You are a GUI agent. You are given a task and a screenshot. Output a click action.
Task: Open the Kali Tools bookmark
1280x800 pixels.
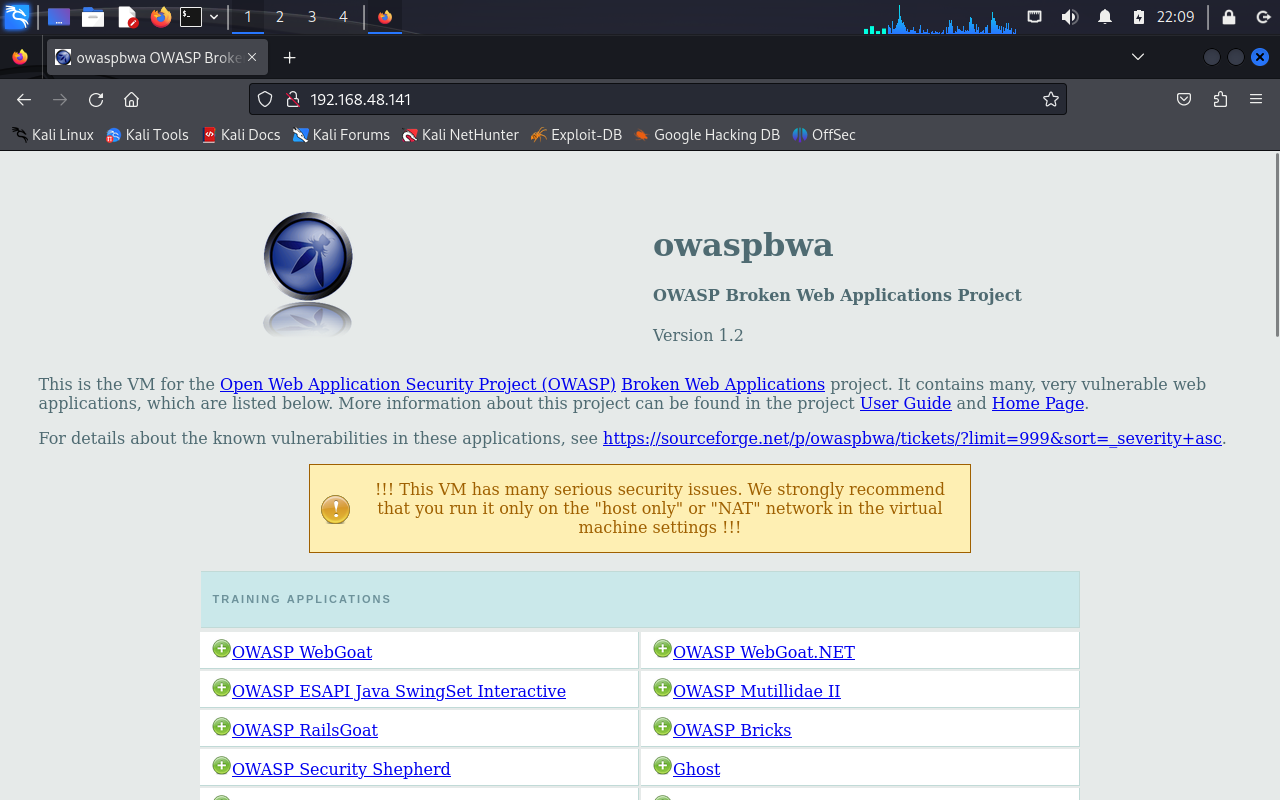[x=147, y=135]
